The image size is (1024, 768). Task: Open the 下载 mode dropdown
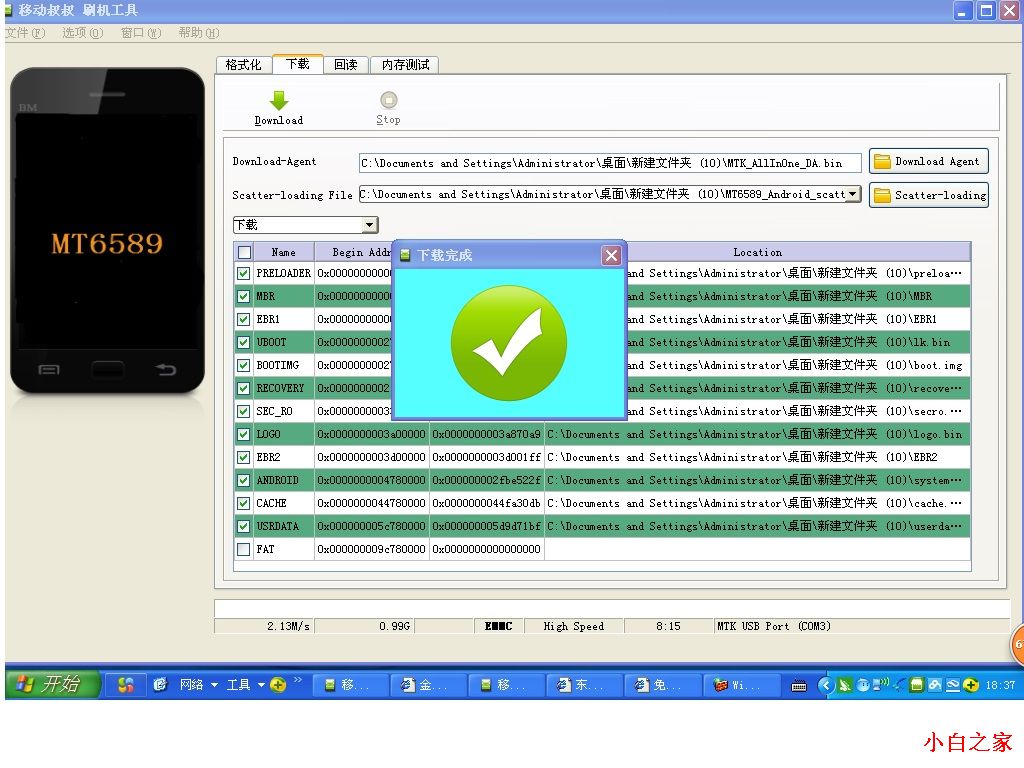coord(370,225)
